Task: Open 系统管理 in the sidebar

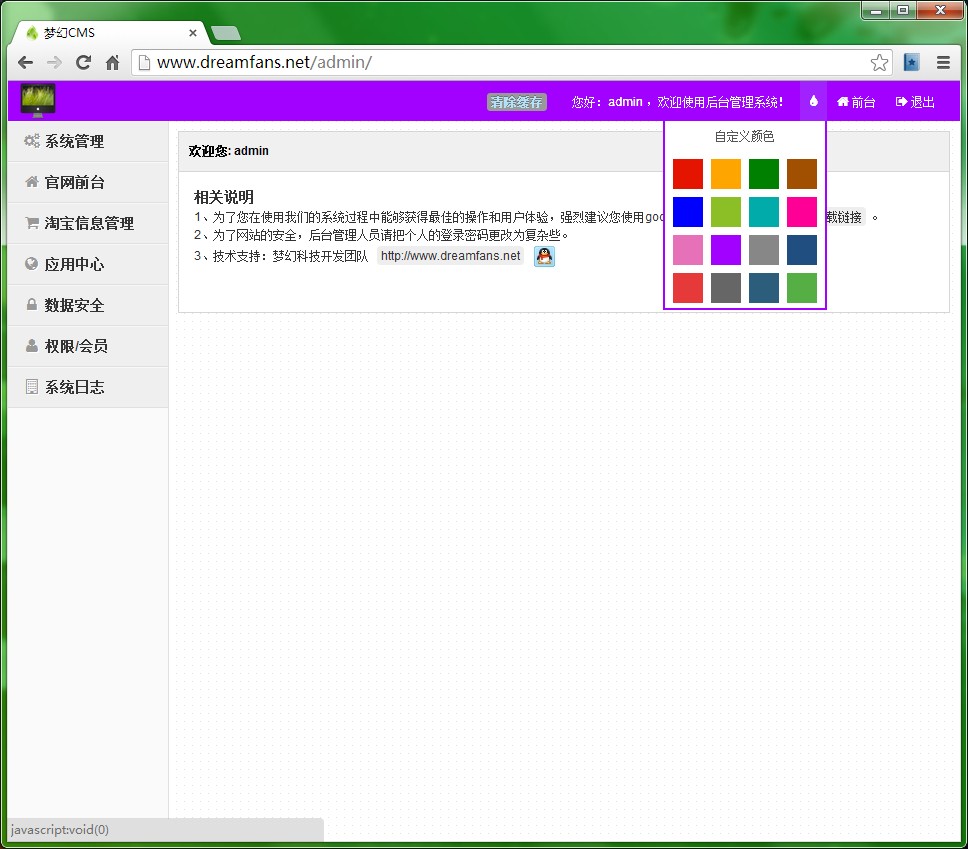Action: coord(88,141)
